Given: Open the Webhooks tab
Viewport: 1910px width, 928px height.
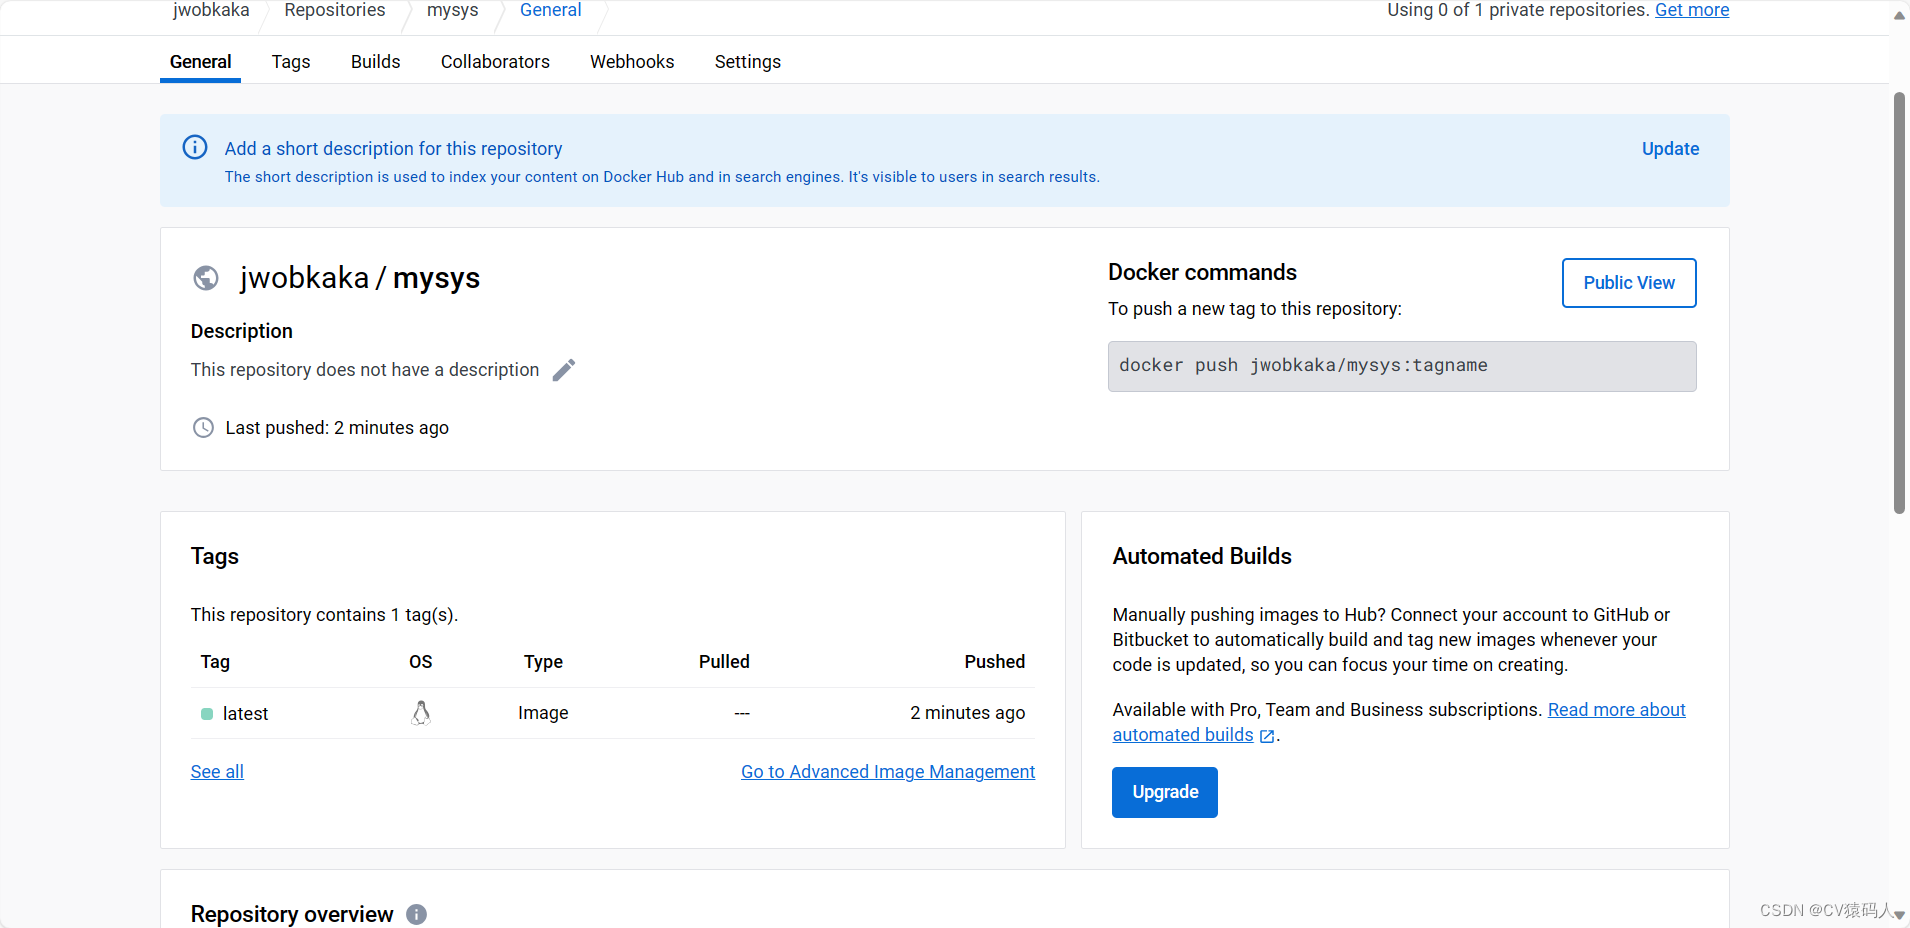Looking at the screenshot, I should click(x=632, y=62).
